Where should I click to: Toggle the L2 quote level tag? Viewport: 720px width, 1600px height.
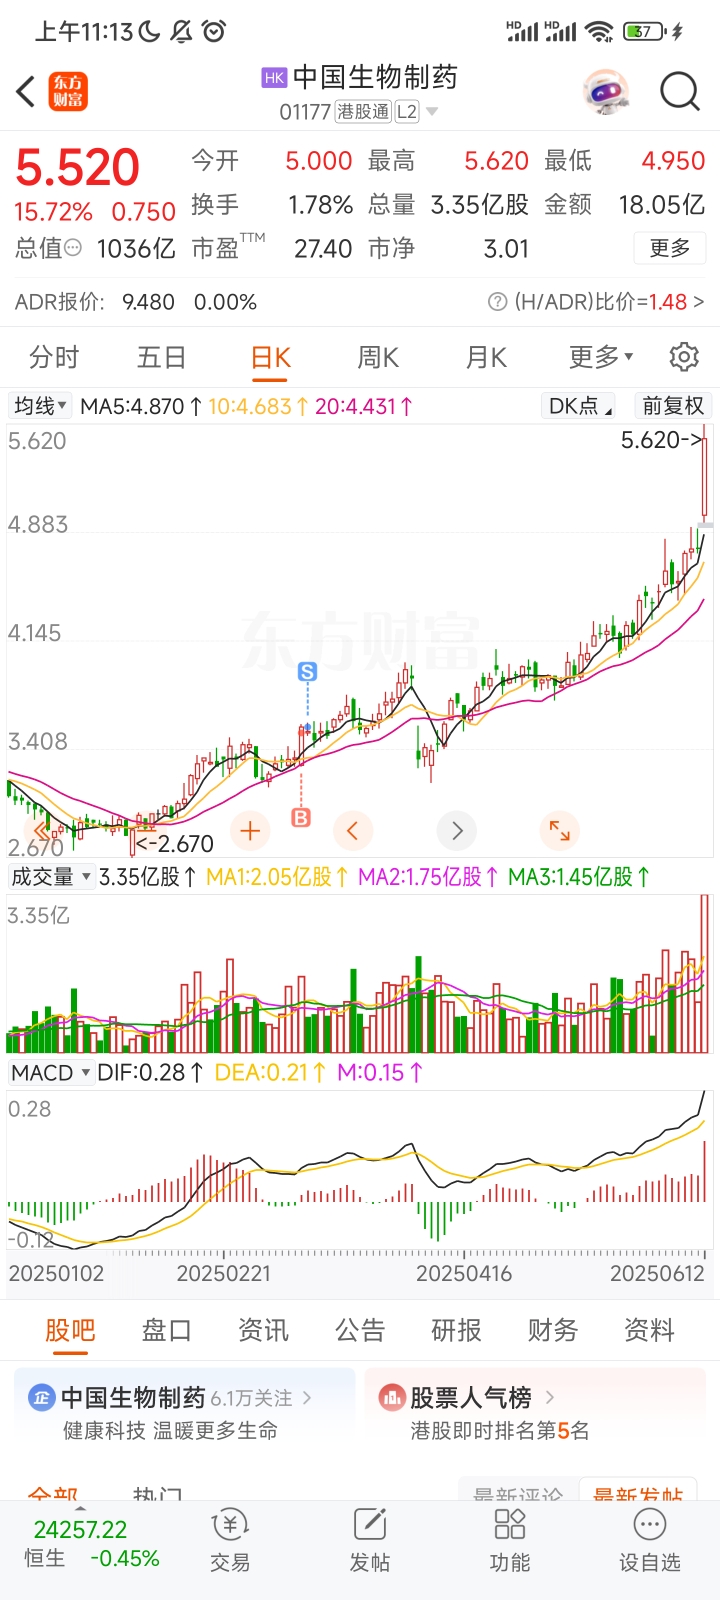click(406, 112)
